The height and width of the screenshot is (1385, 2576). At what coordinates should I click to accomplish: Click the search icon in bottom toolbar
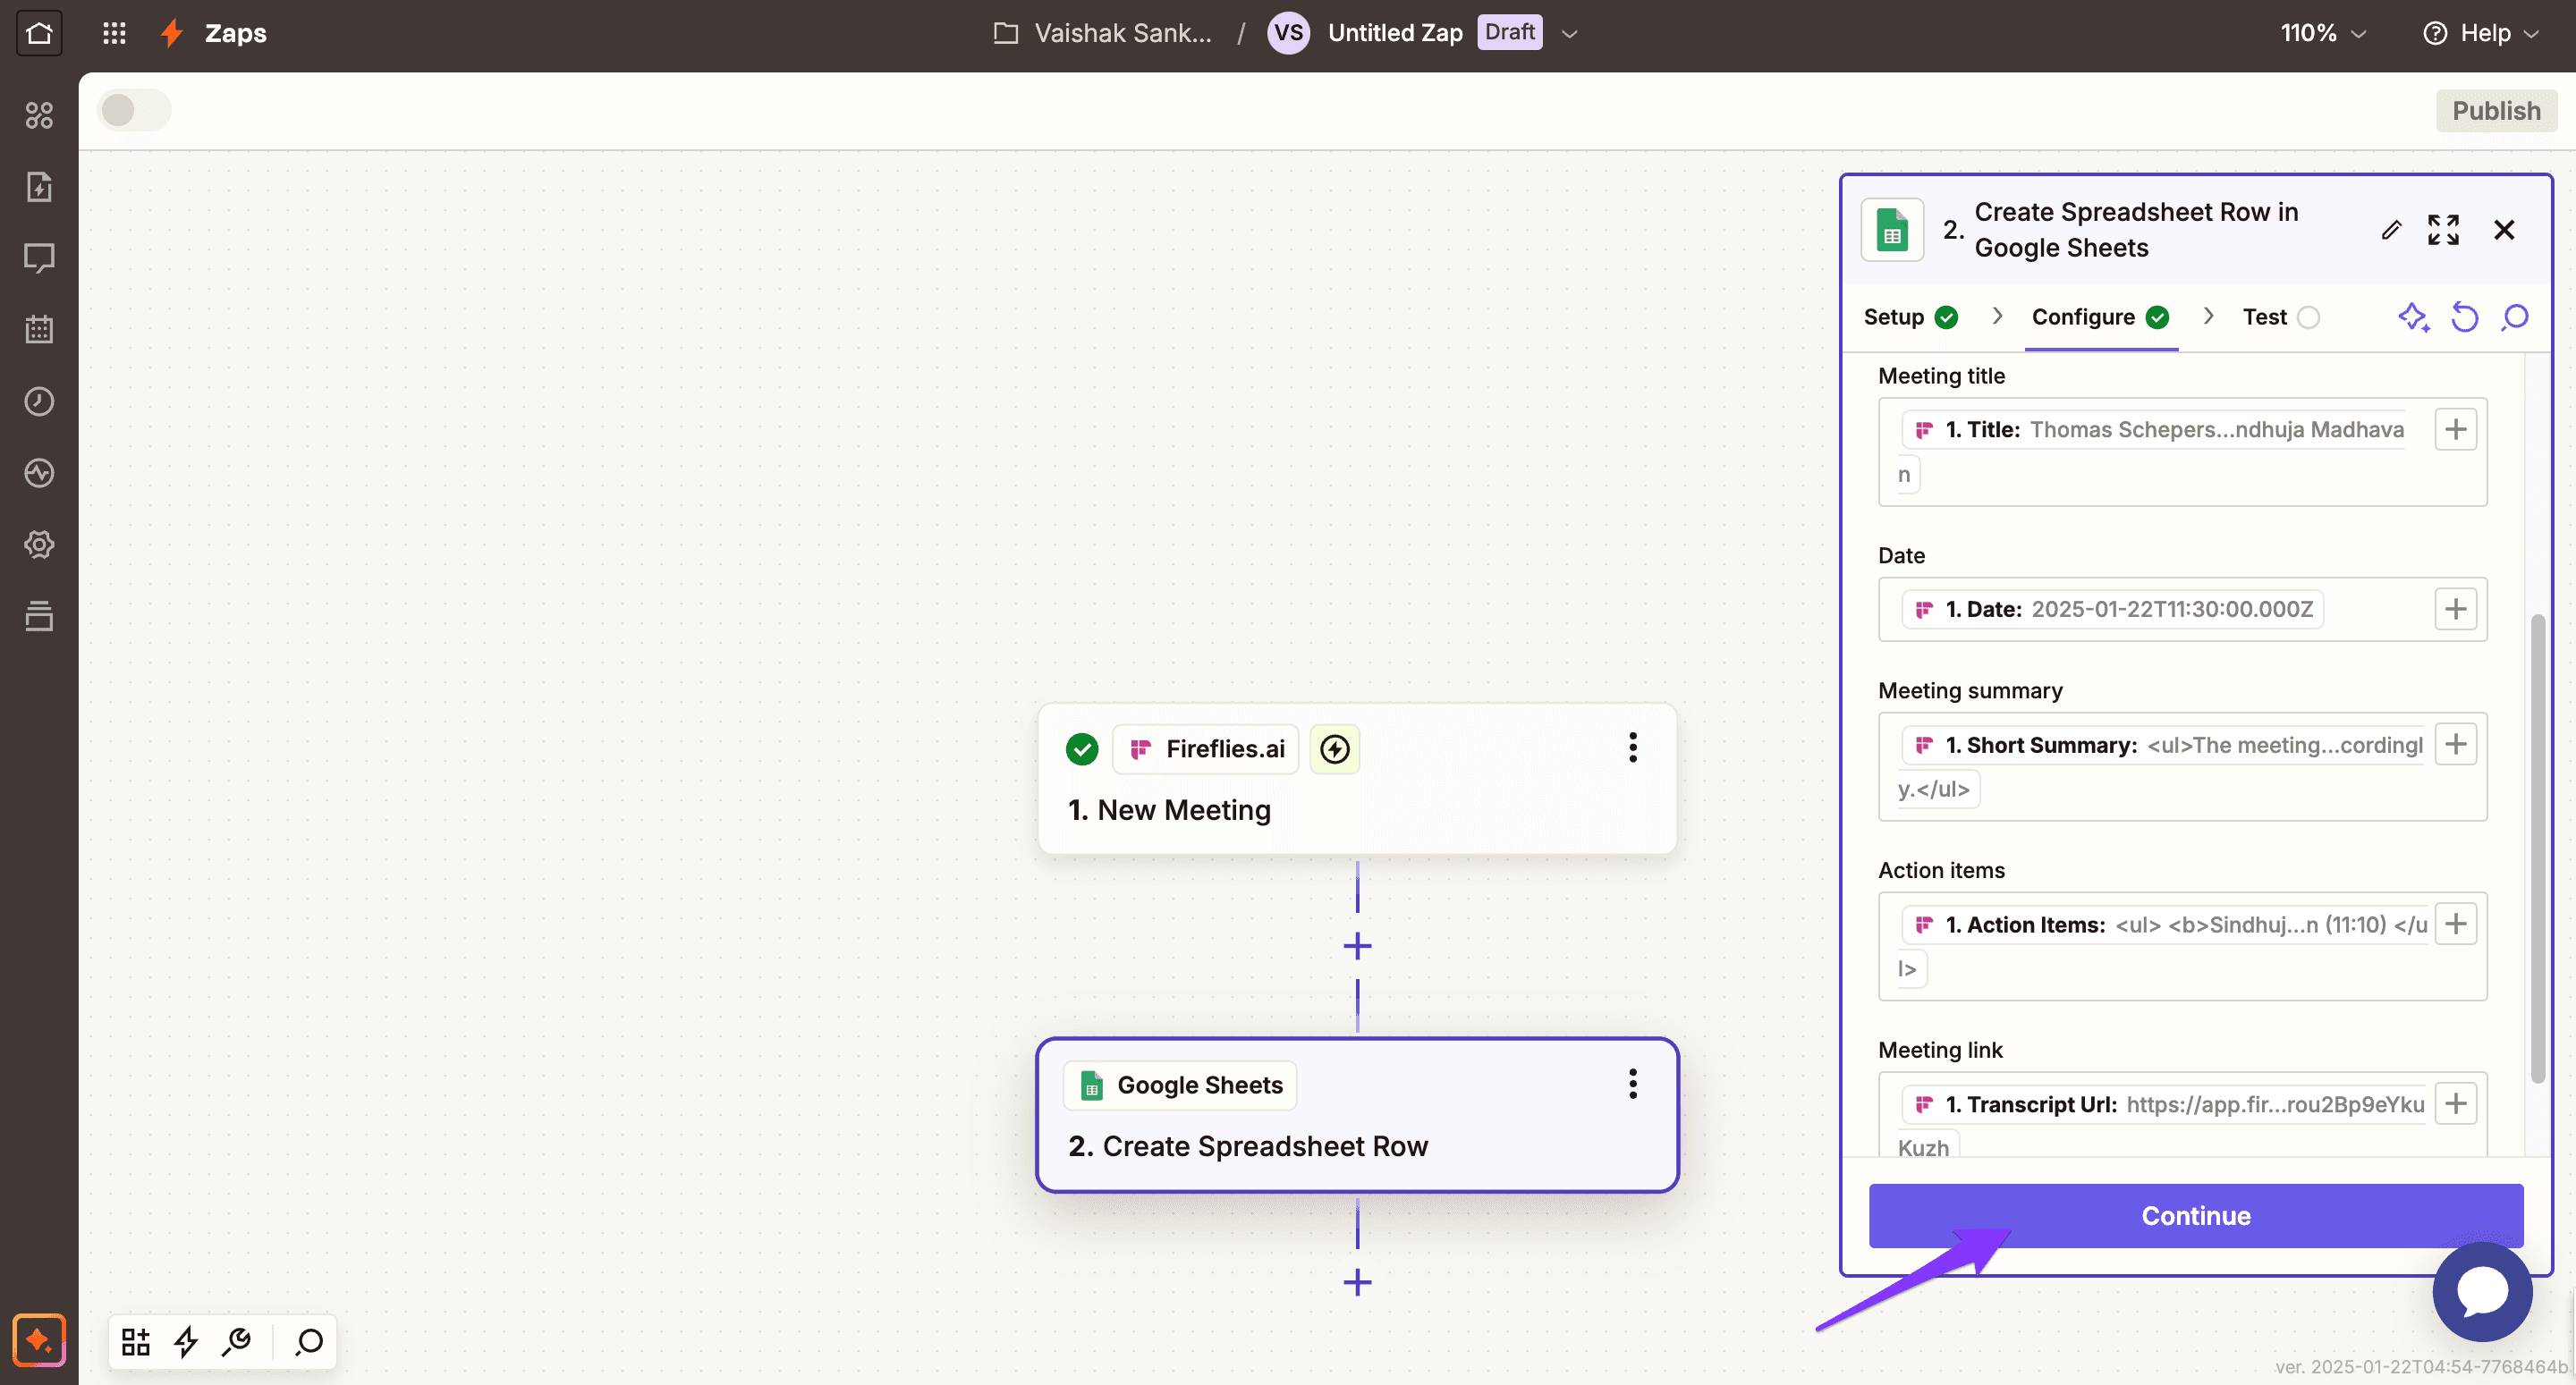(x=309, y=1341)
